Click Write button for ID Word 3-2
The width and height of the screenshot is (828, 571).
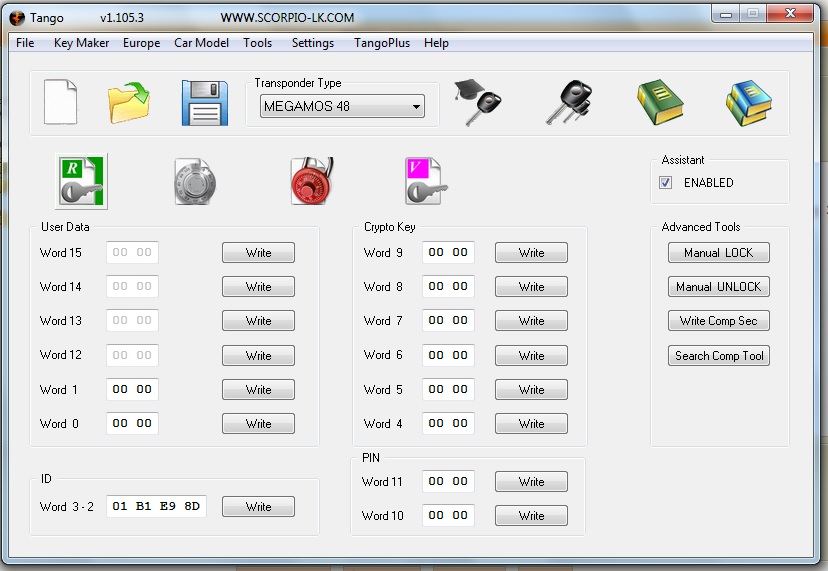[x=258, y=507]
